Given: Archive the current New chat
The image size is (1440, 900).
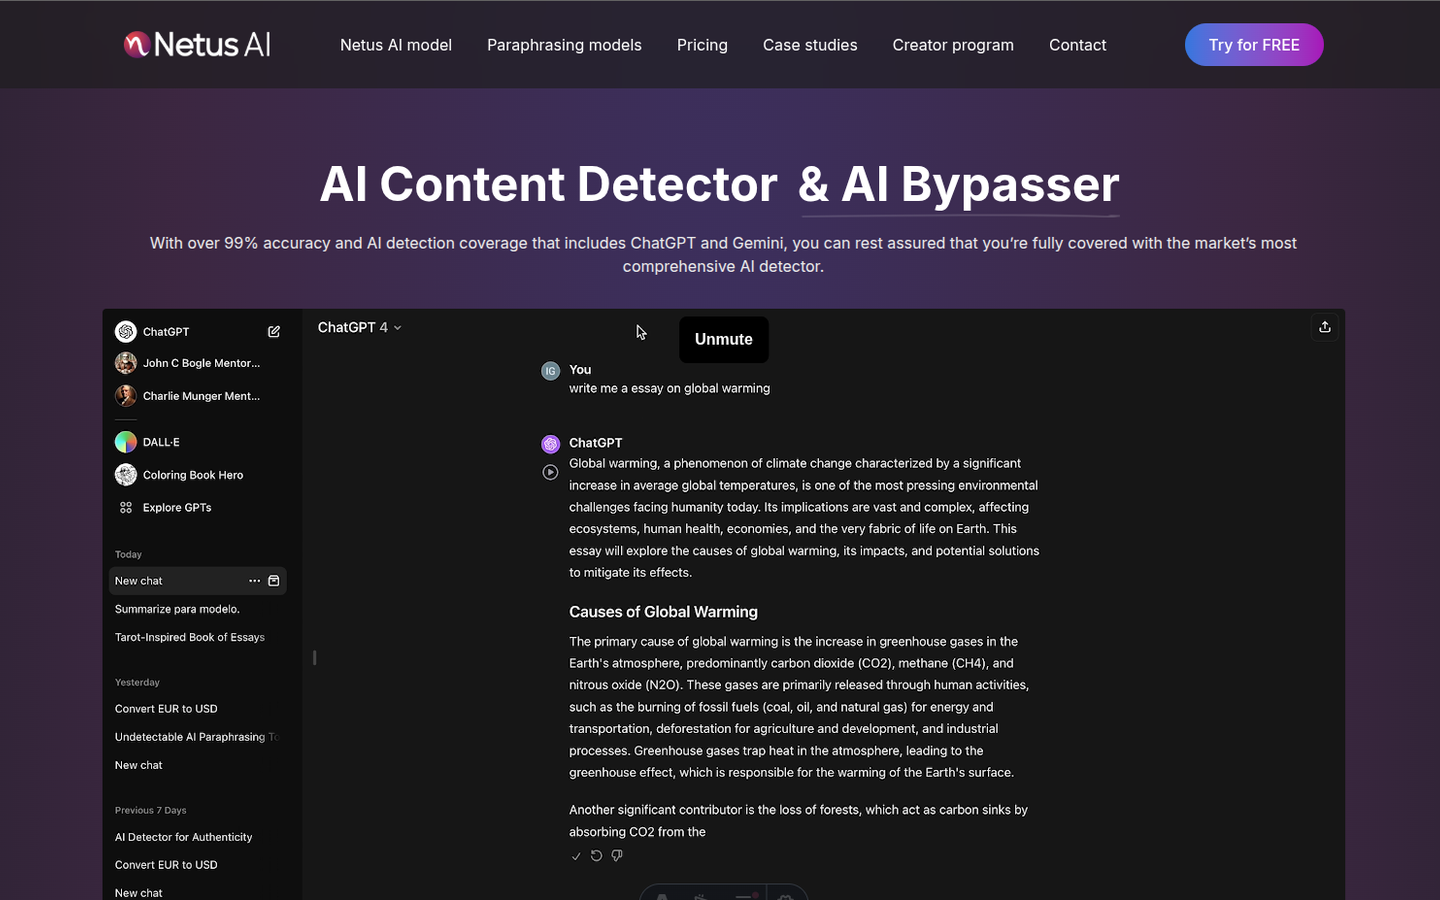Looking at the screenshot, I should (274, 581).
